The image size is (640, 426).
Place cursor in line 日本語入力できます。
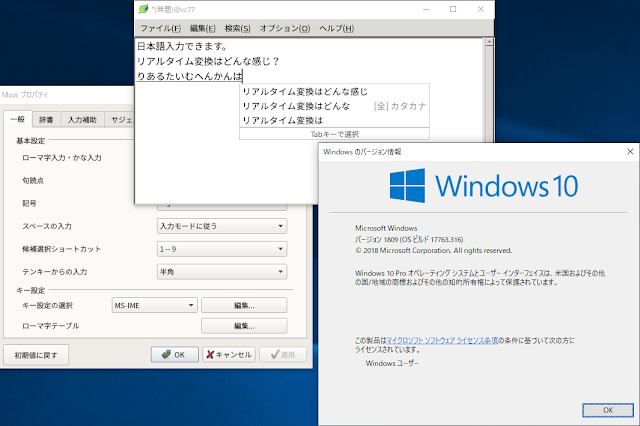pyautogui.click(x=182, y=46)
